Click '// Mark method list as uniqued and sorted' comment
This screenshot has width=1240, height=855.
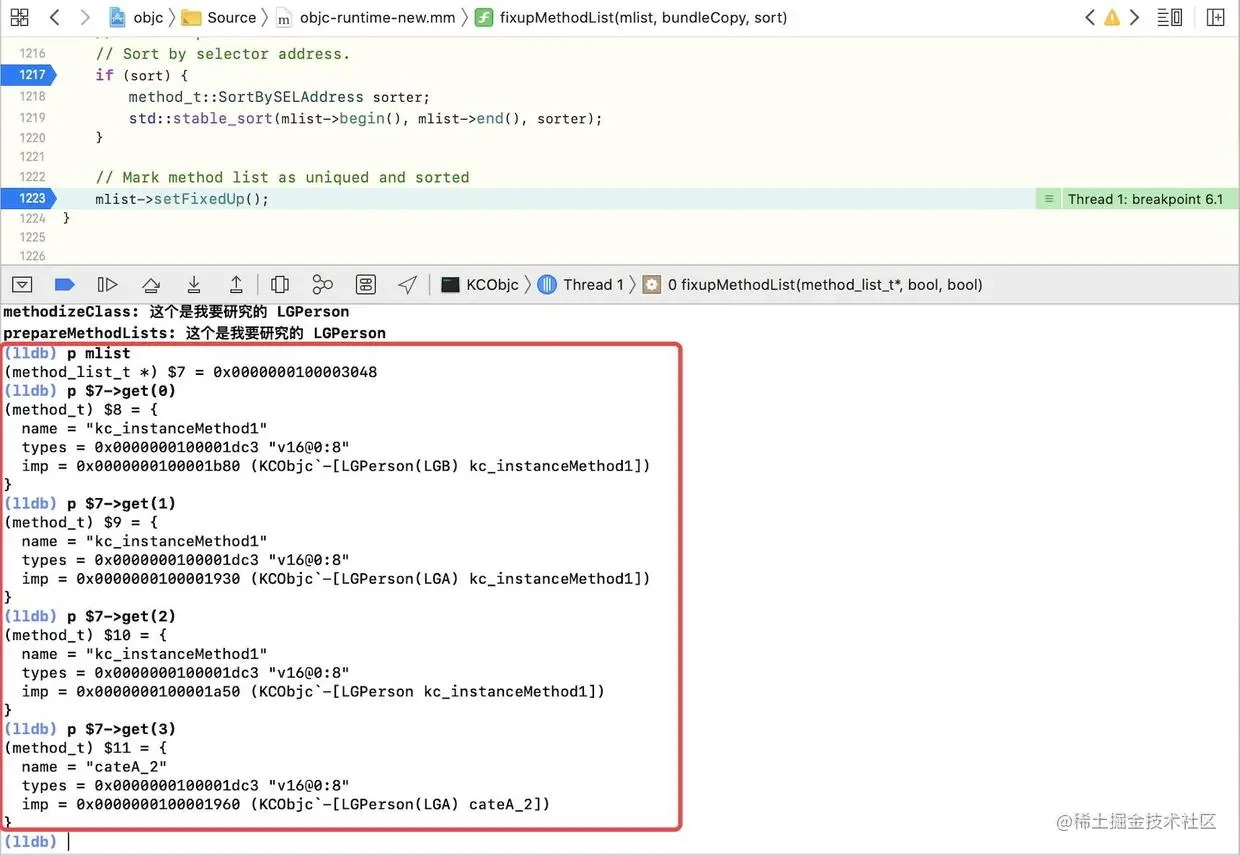tap(282, 177)
